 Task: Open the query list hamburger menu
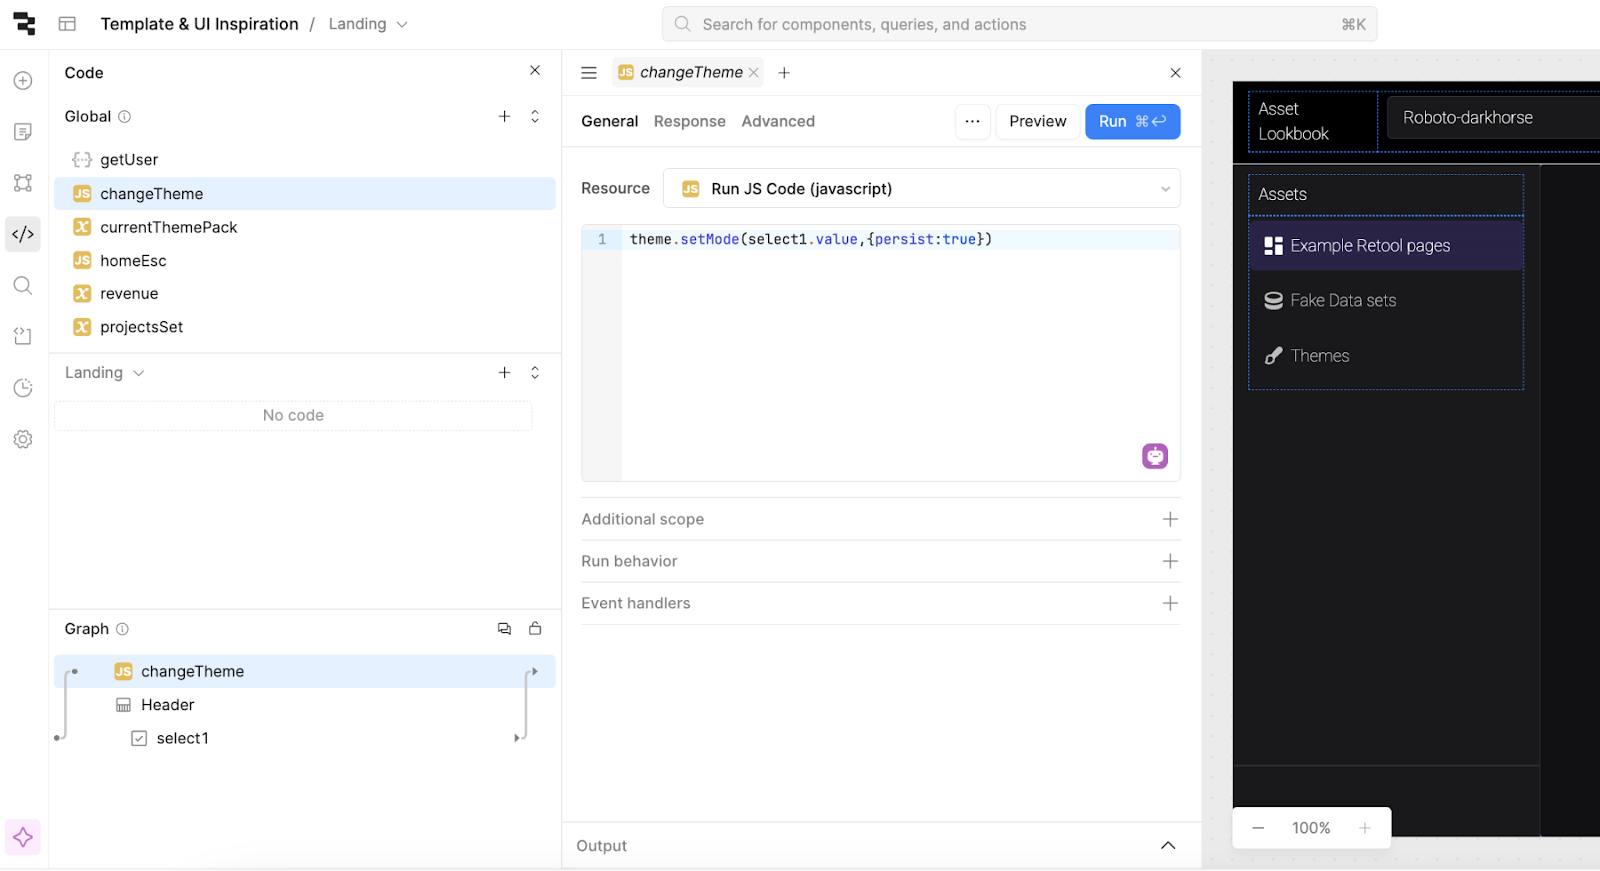[x=589, y=73]
